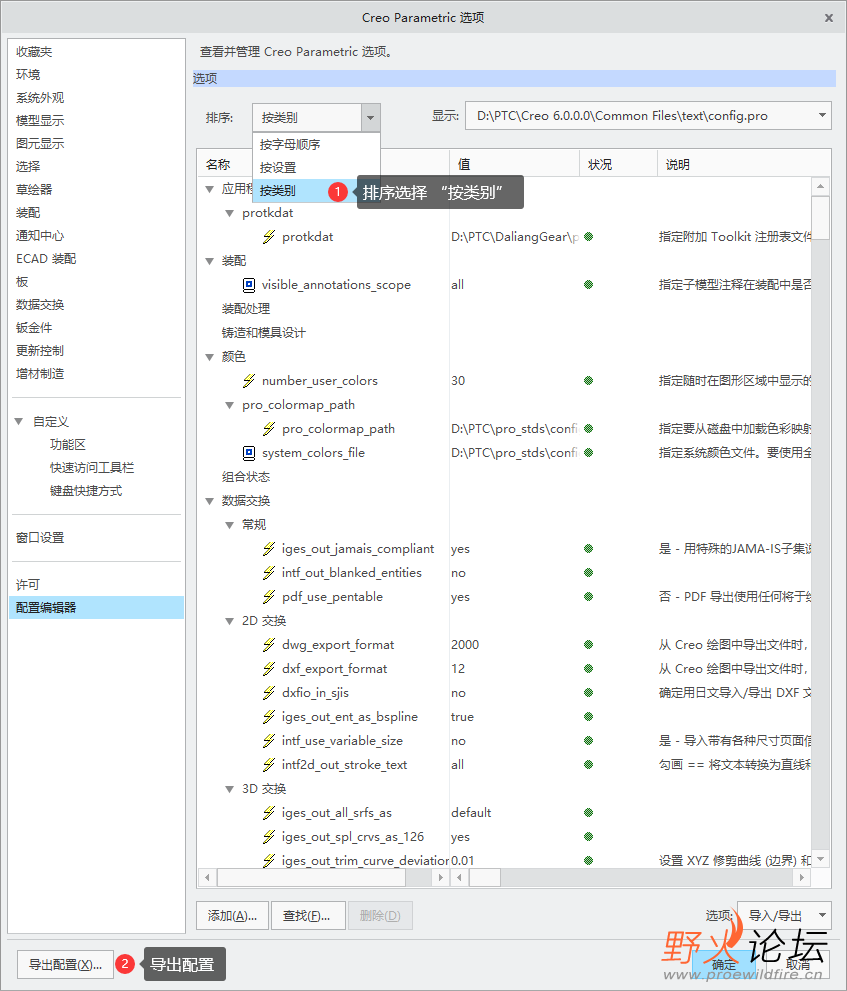Open 模型显示 settings page
This screenshot has height=991, width=847.
(40, 121)
